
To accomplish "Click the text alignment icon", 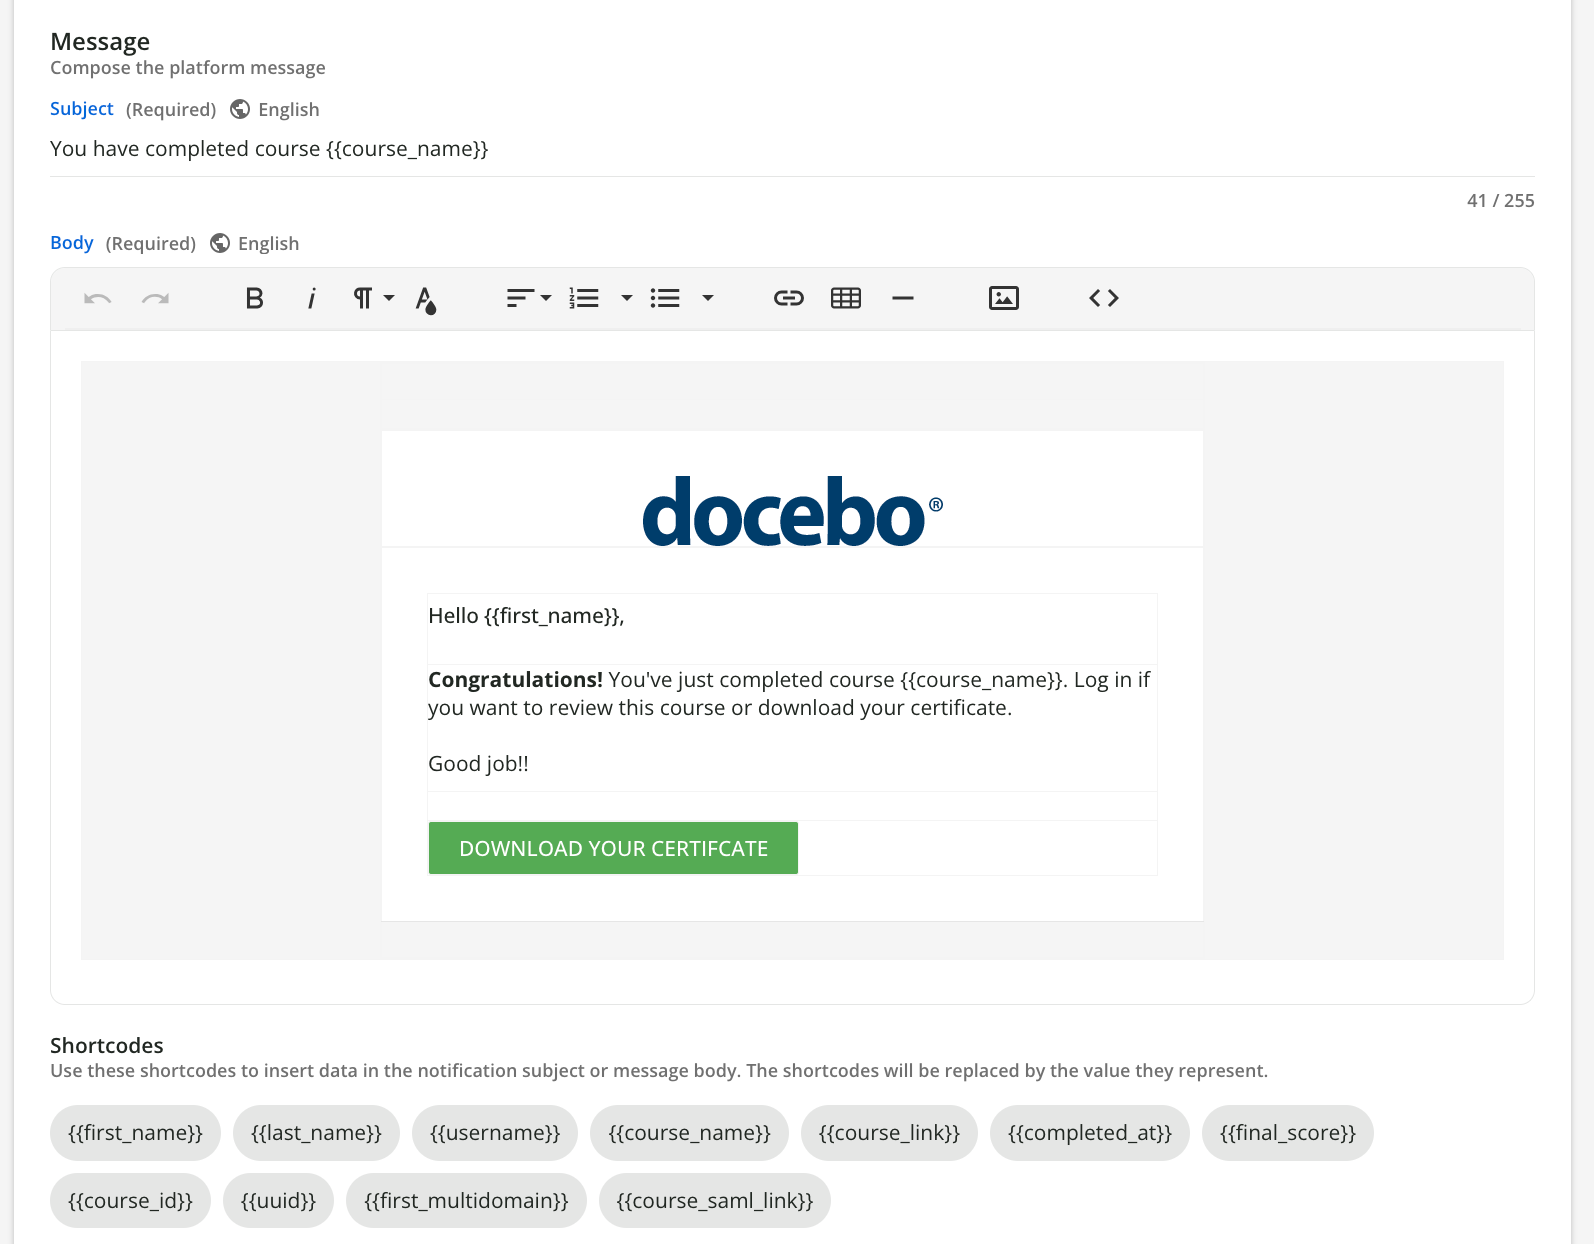I will (x=520, y=298).
